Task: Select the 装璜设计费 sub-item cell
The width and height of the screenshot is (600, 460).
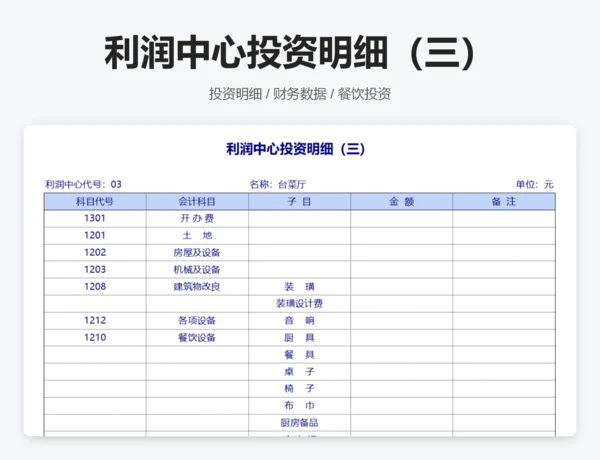Action: point(299,303)
